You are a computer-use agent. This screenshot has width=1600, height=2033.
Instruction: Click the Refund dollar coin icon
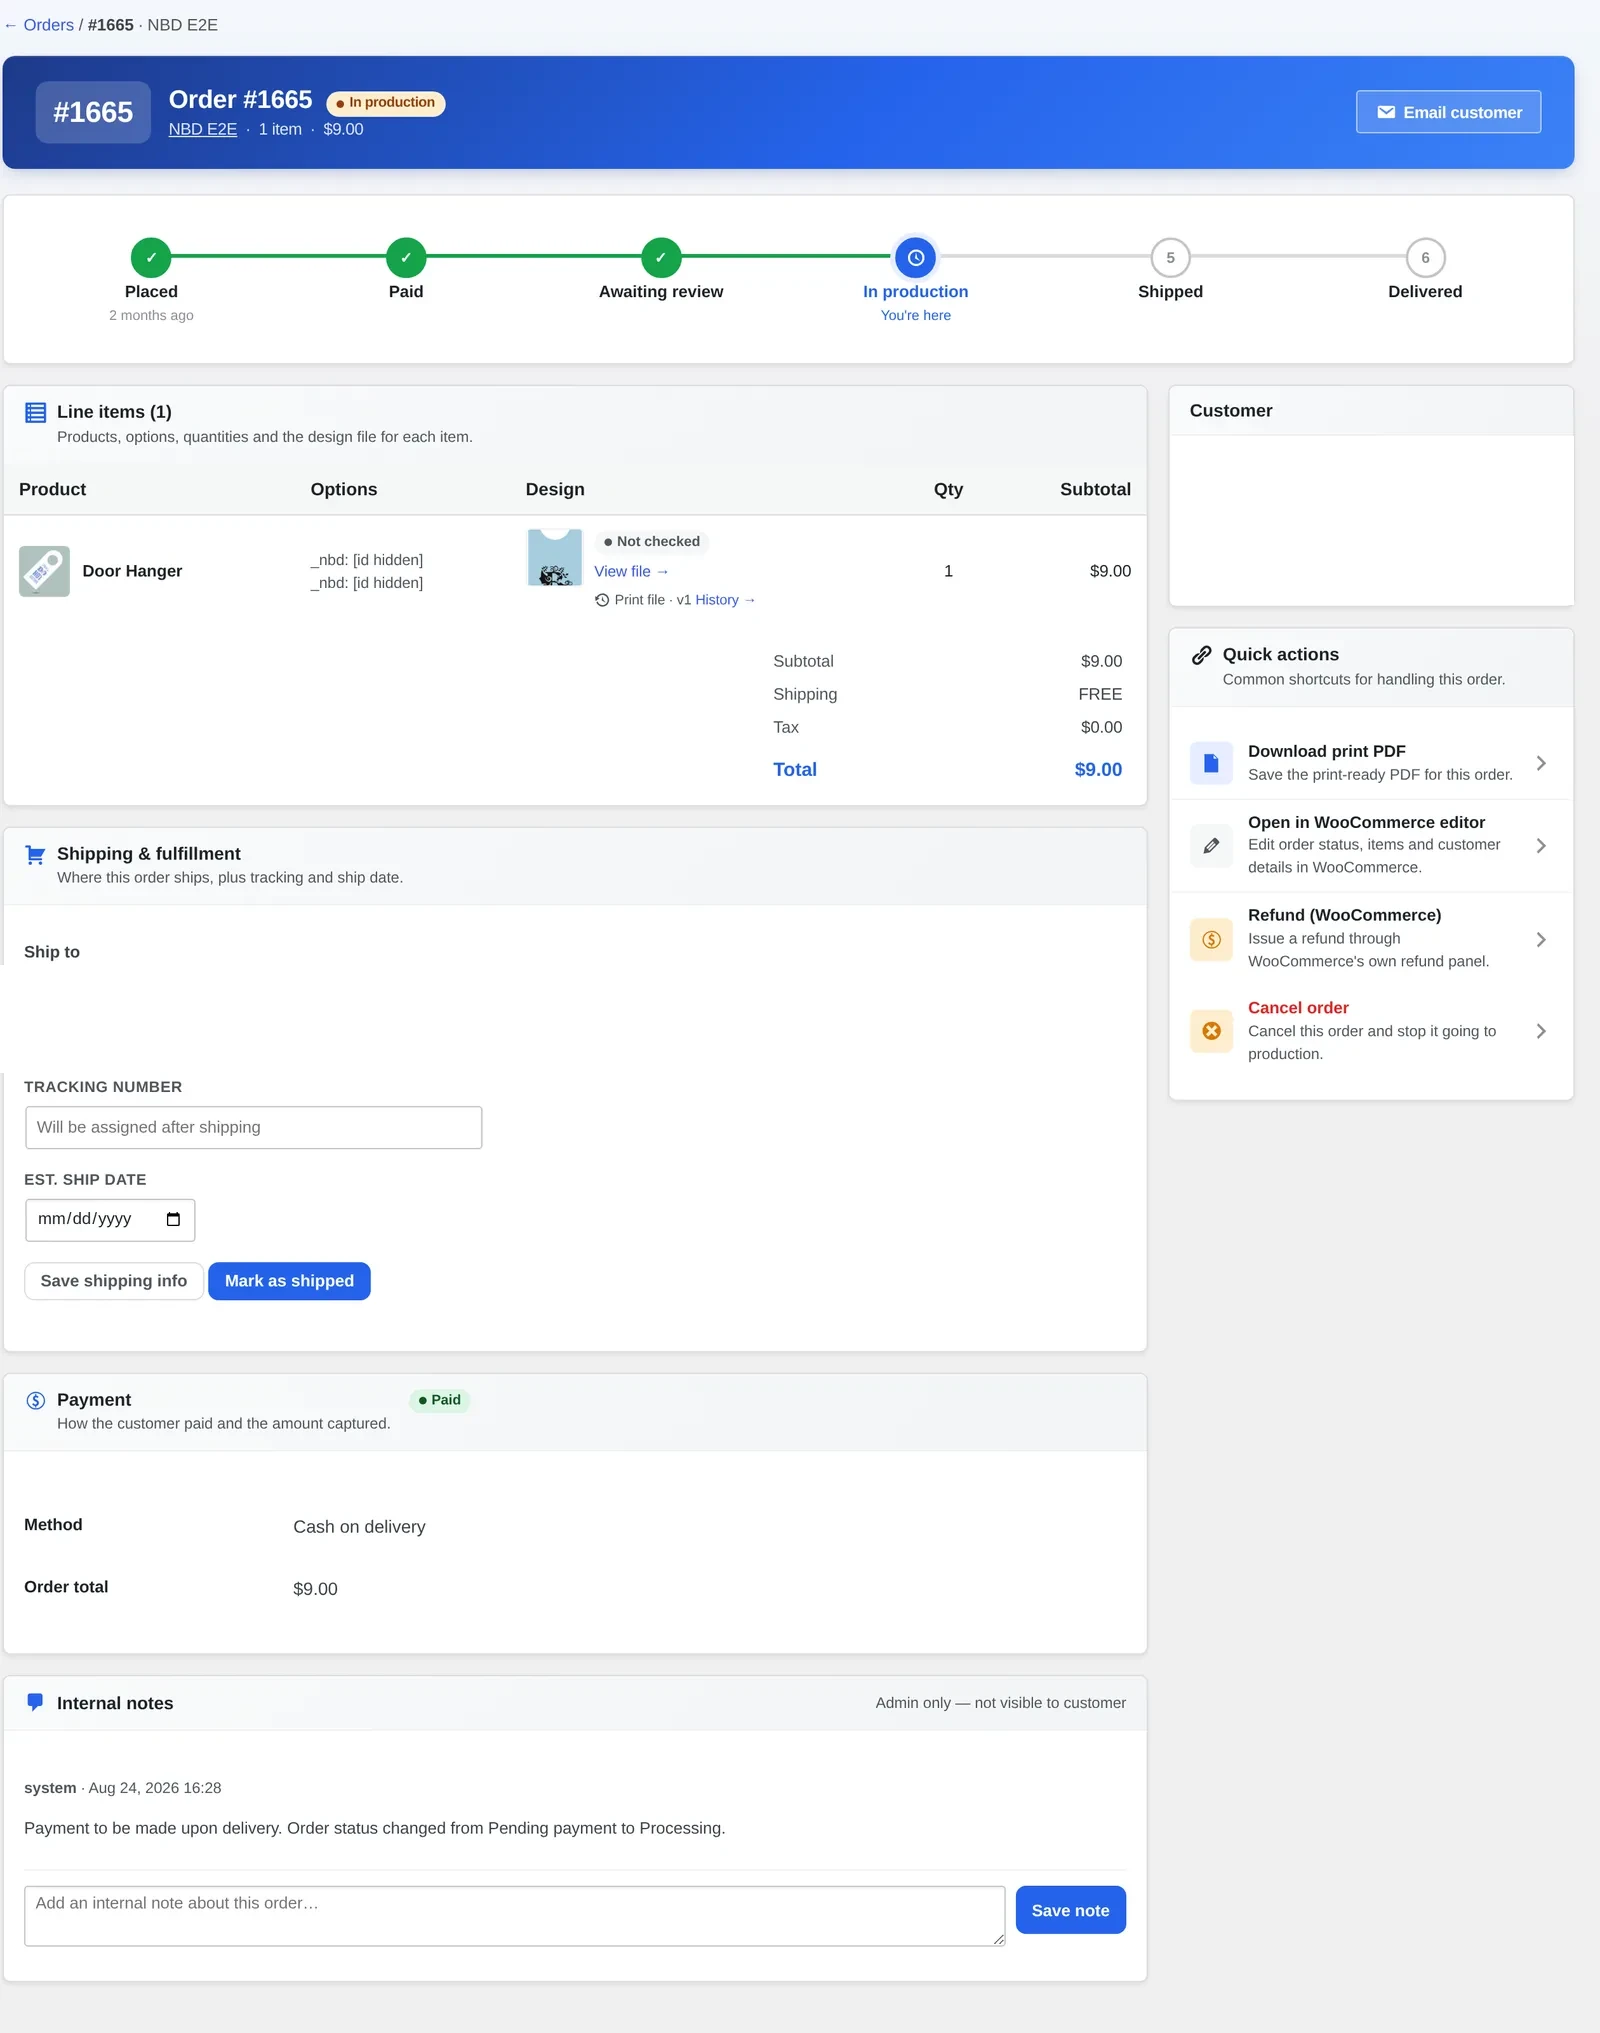[x=1211, y=939]
